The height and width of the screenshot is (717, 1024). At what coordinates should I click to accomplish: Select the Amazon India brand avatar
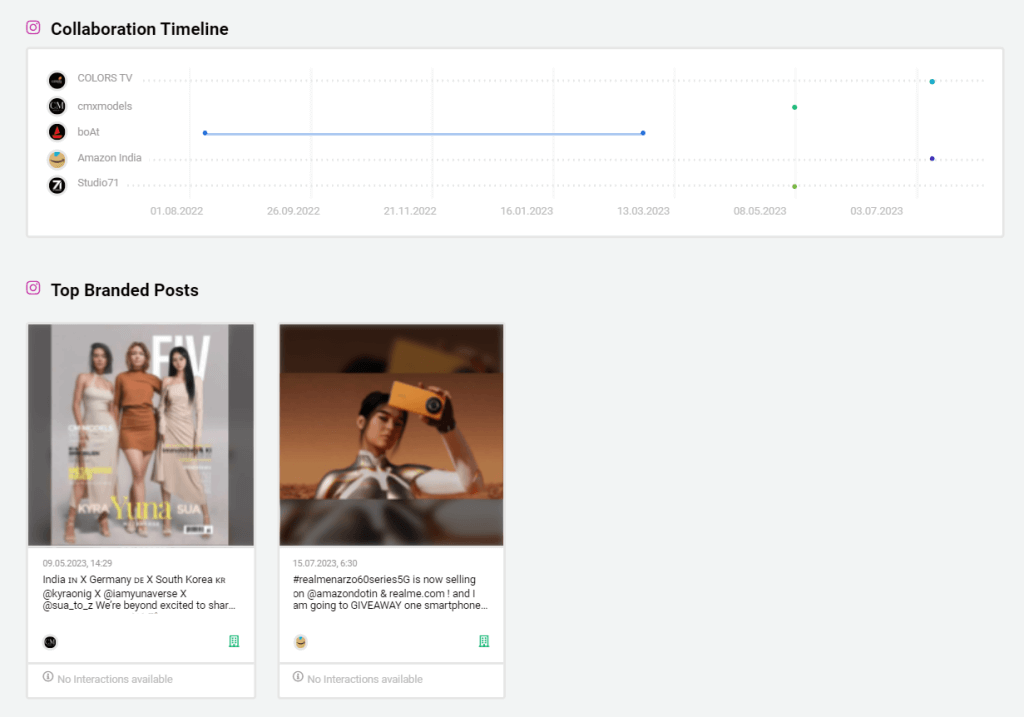tap(57, 157)
